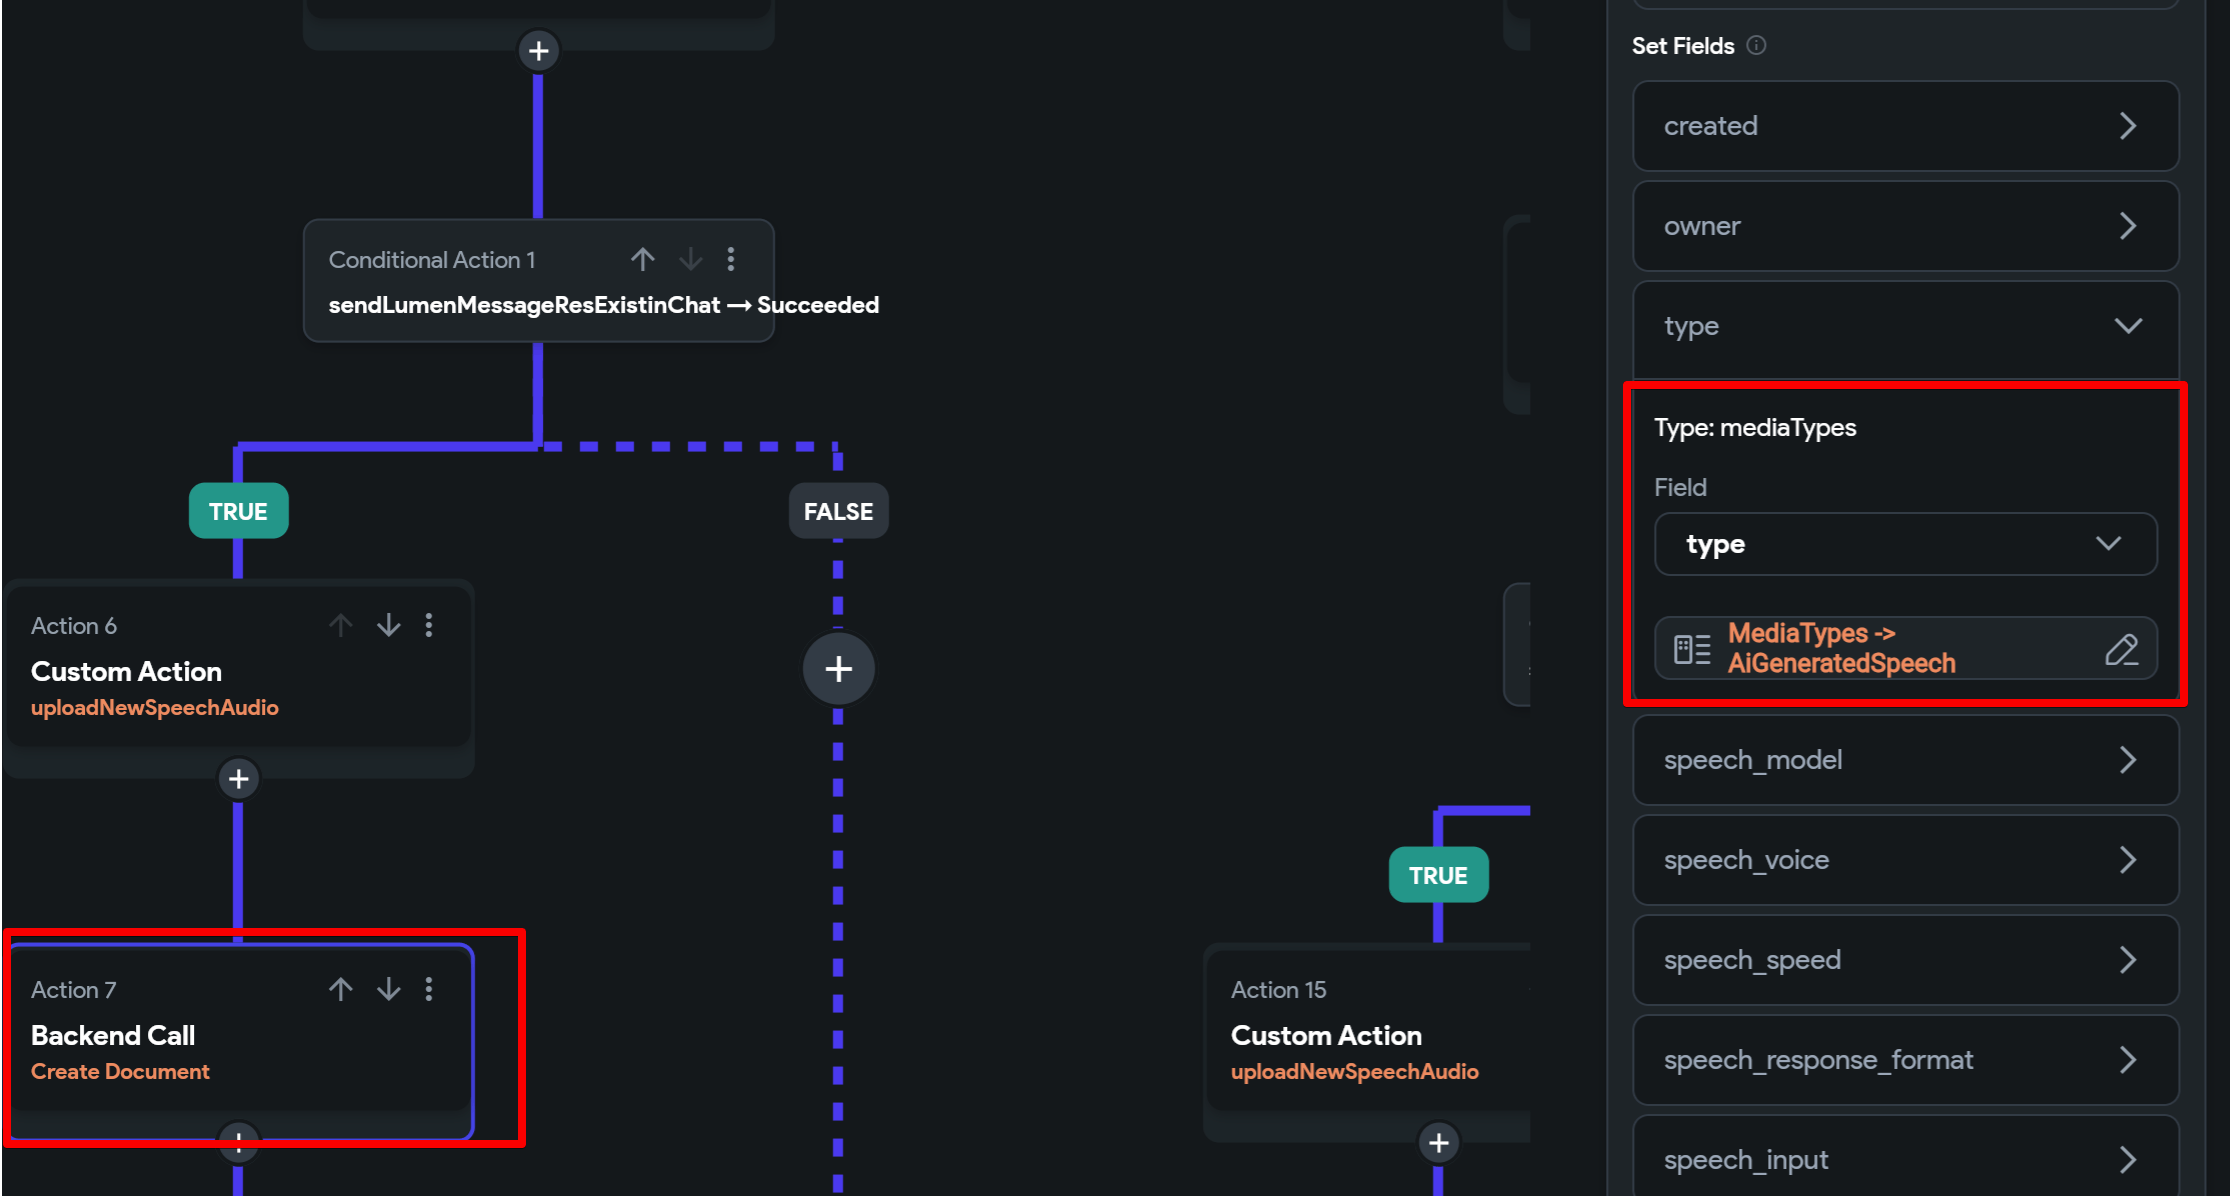Collapse the type field section
Image resolution: width=2230 pixels, height=1196 pixels.
[2127, 326]
